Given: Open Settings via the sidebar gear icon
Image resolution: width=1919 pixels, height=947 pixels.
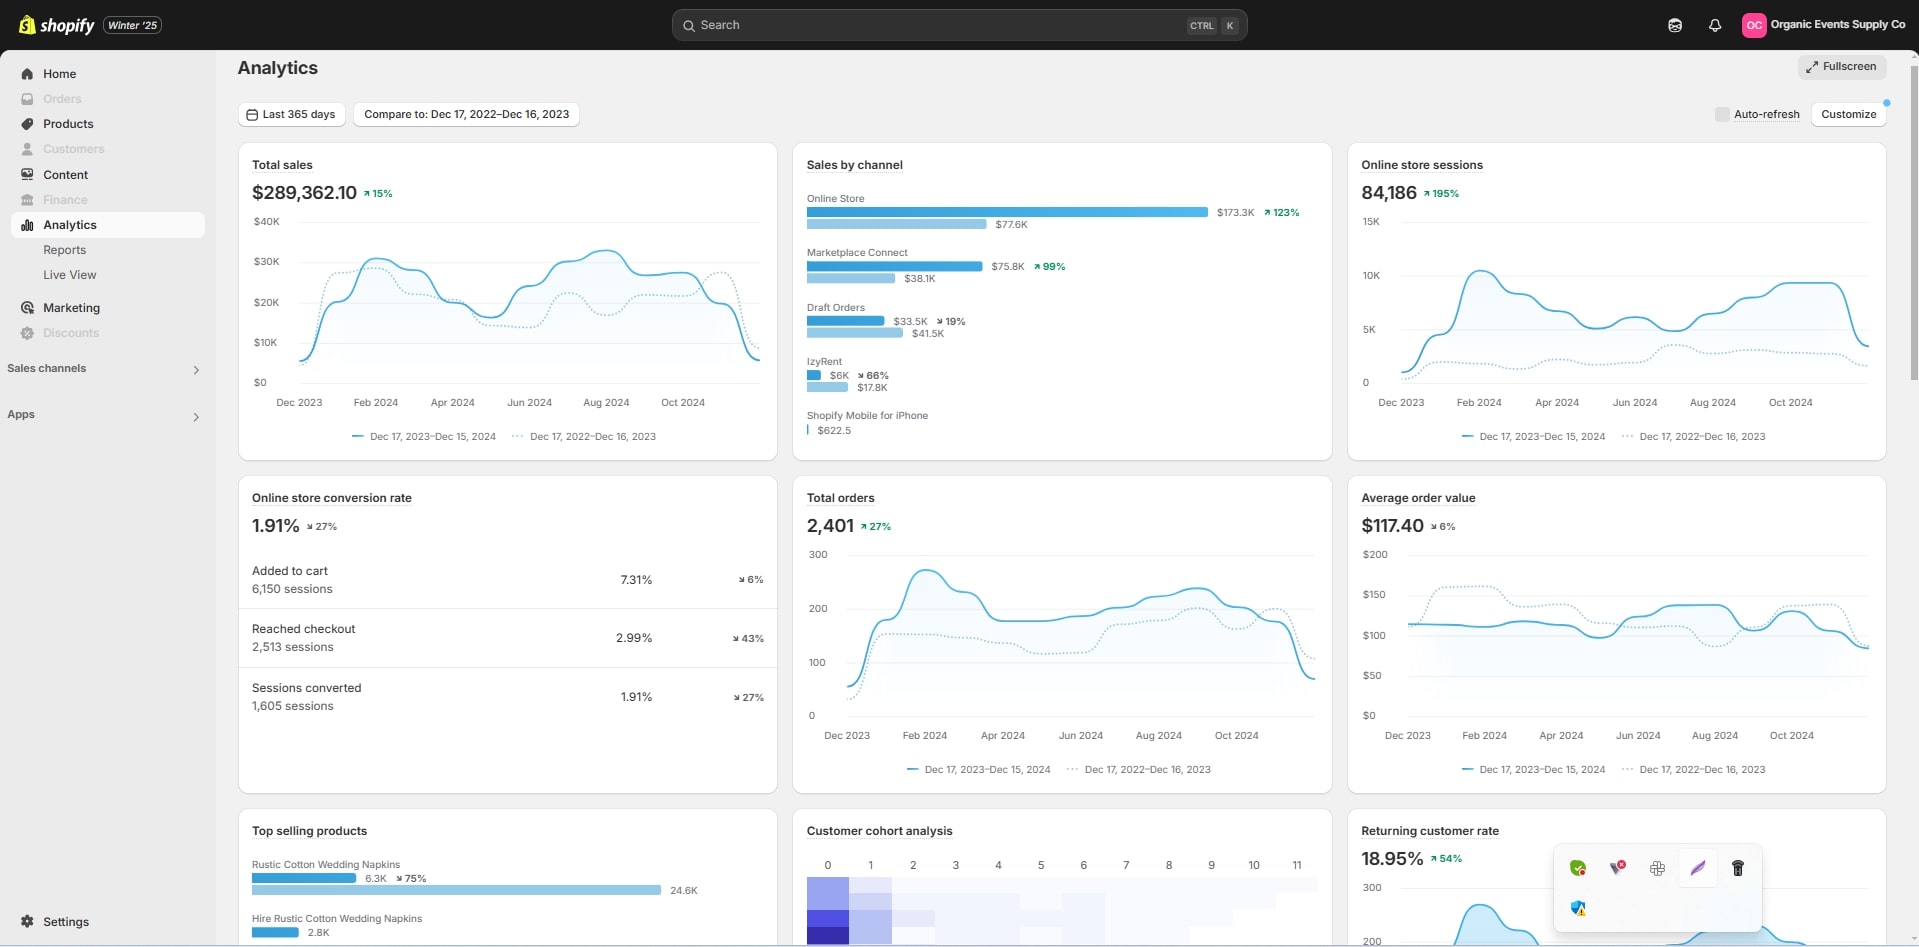Looking at the screenshot, I should click(x=27, y=921).
